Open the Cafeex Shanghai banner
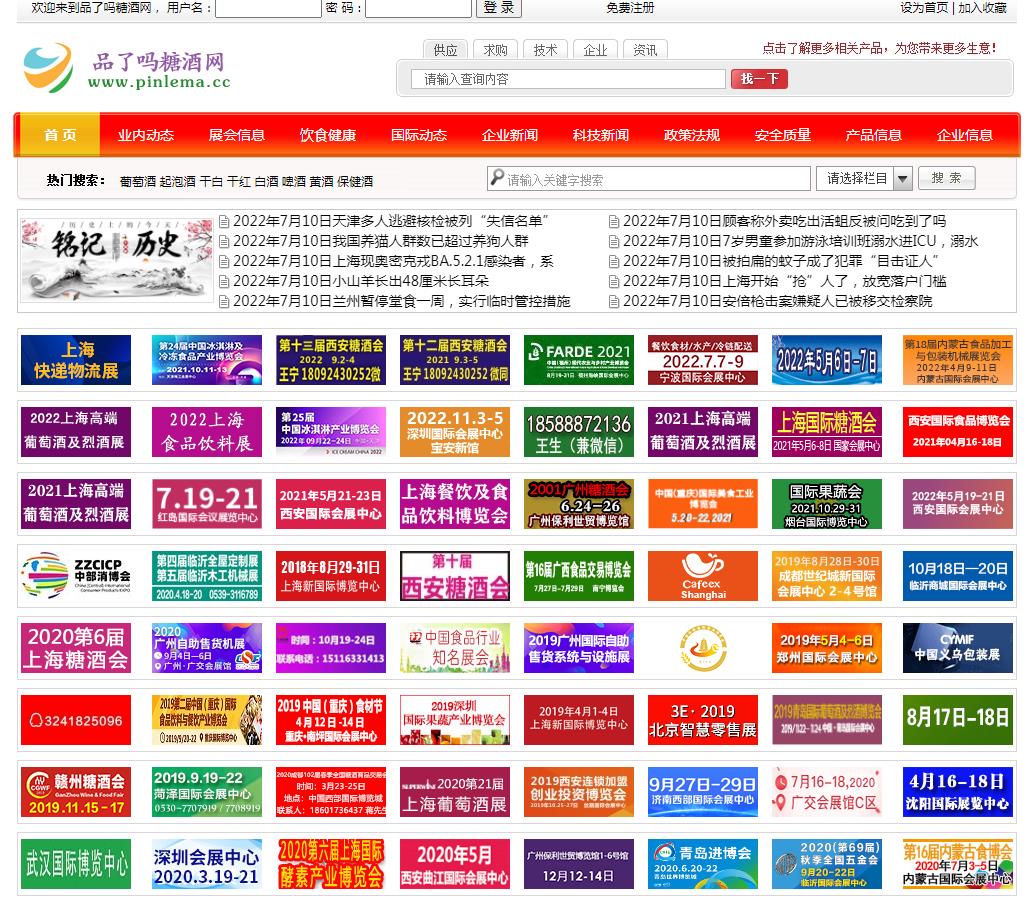 pyautogui.click(x=703, y=576)
